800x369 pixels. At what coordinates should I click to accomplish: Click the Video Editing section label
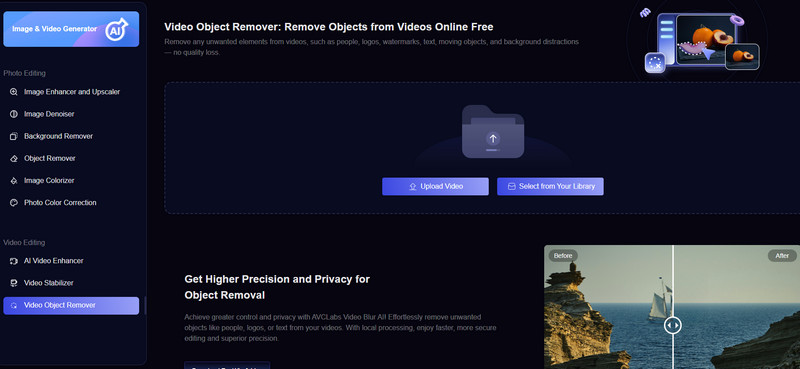pos(24,242)
